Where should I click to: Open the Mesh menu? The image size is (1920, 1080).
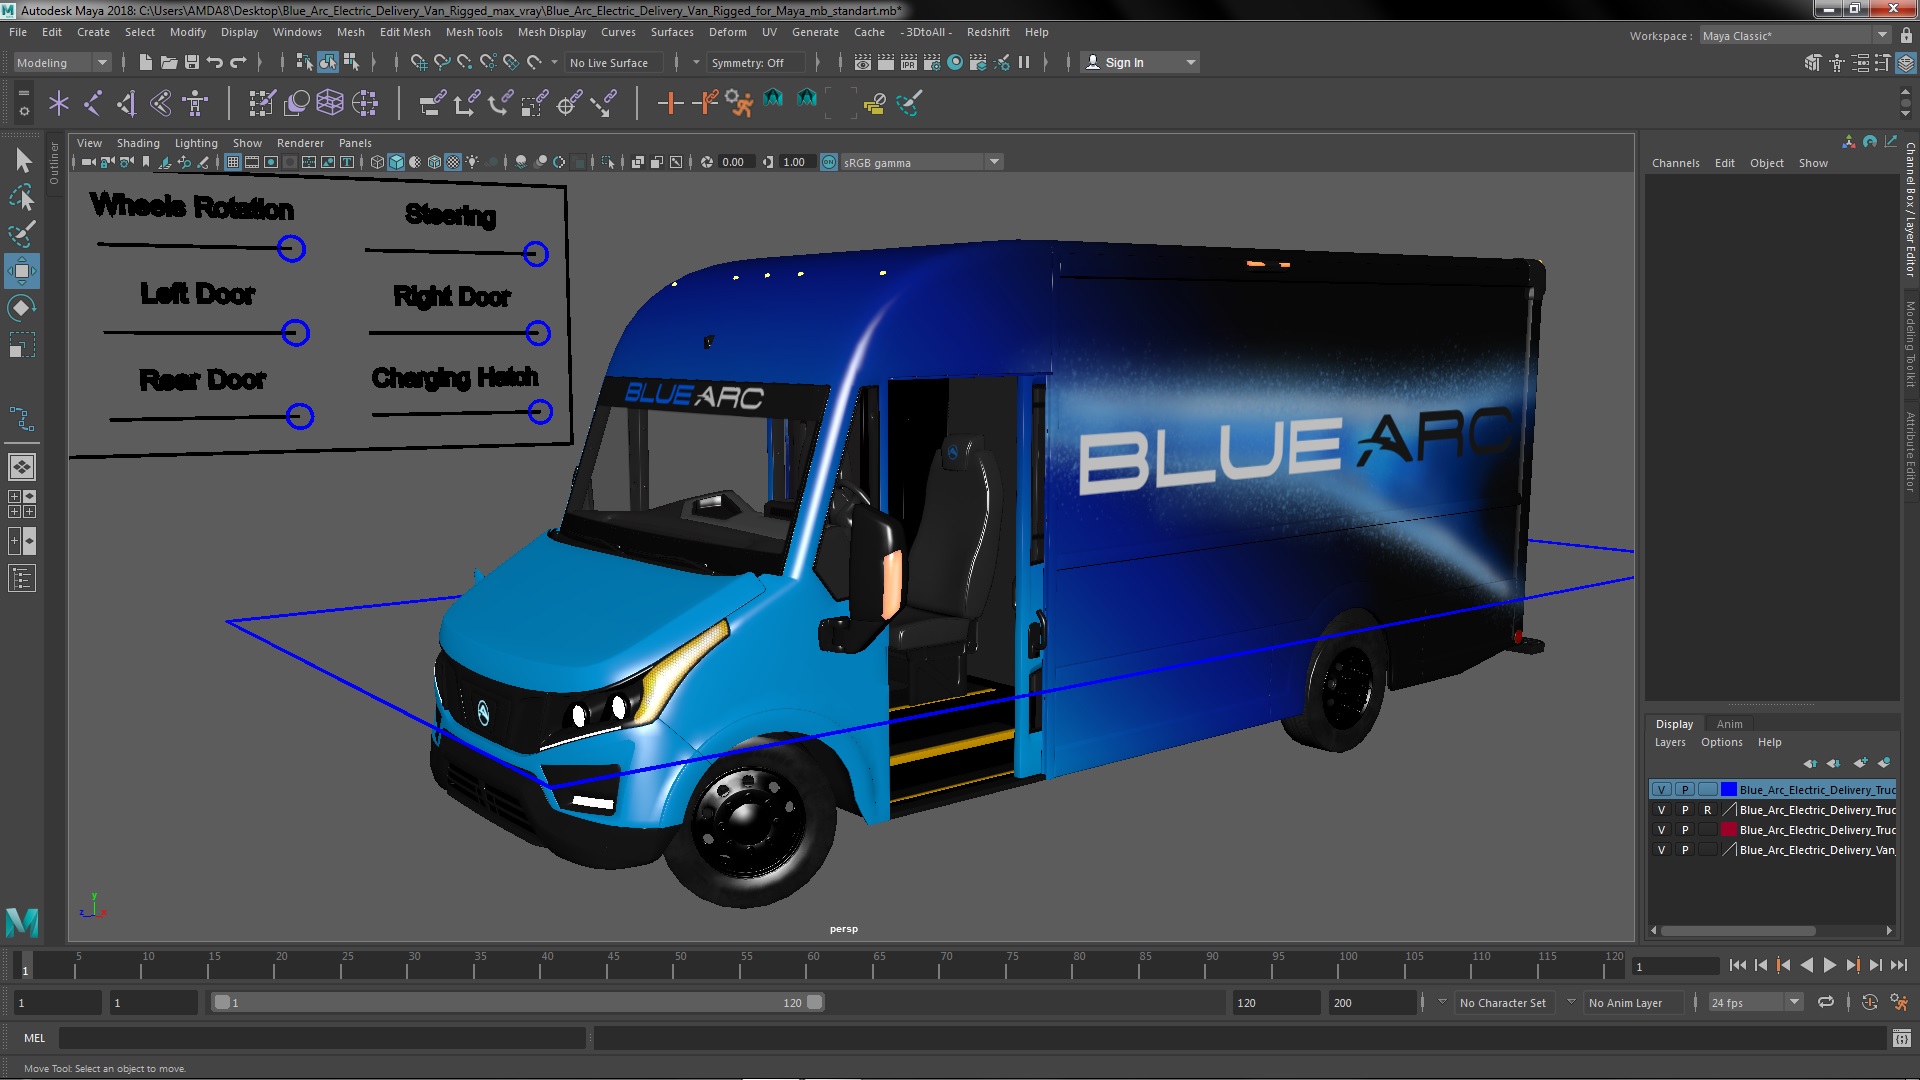point(352,32)
